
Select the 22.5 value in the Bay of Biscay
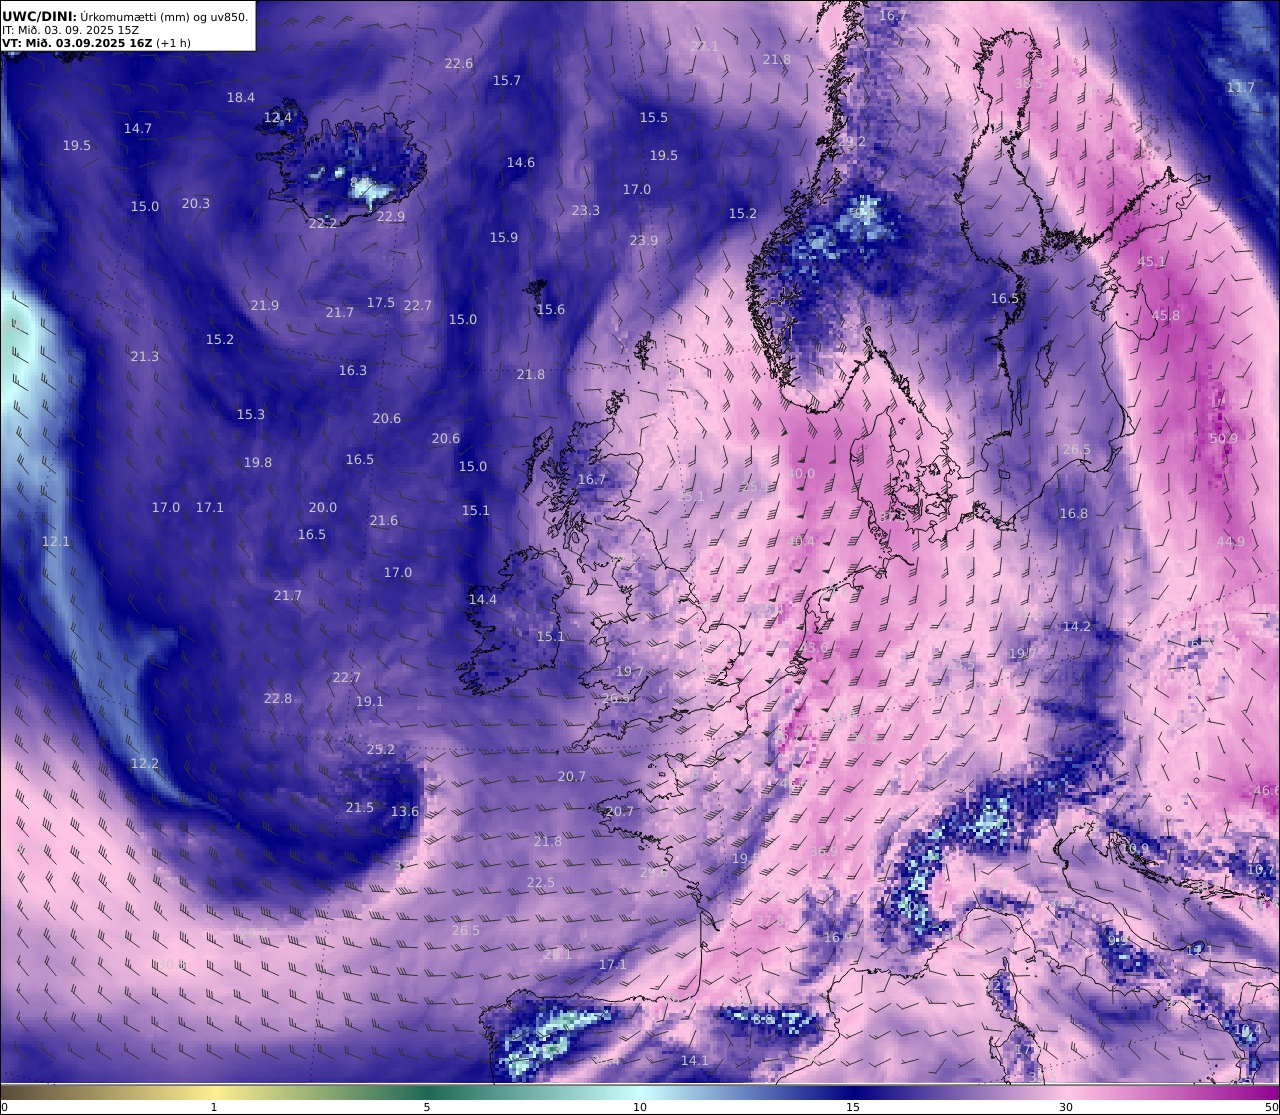pos(541,883)
